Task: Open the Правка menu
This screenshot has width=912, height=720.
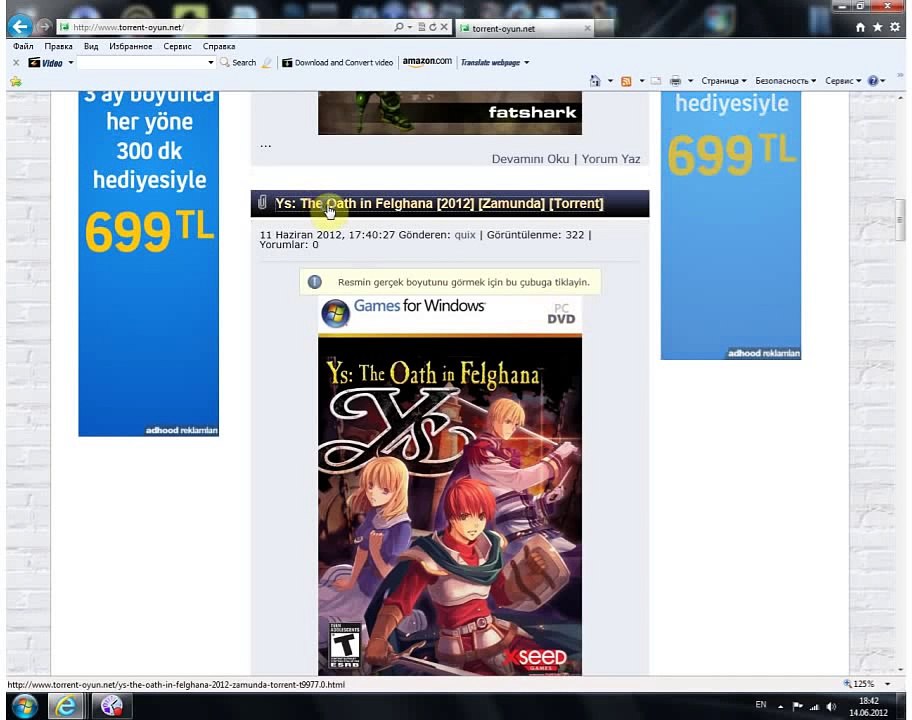Action: 58,46
